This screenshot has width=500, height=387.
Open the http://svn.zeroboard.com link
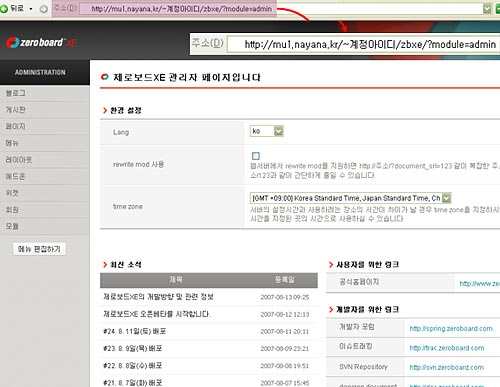(447, 367)
